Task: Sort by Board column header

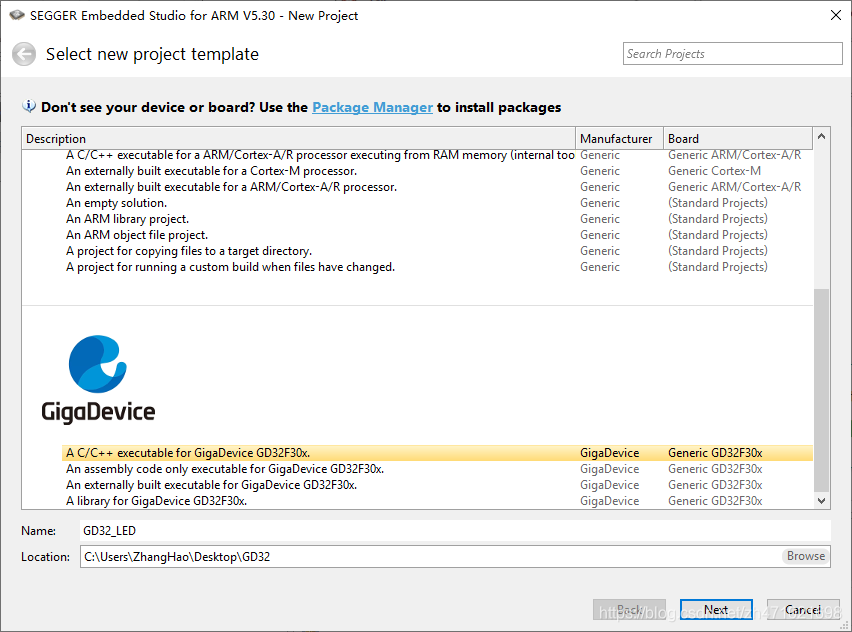Action: pos(738,139)
